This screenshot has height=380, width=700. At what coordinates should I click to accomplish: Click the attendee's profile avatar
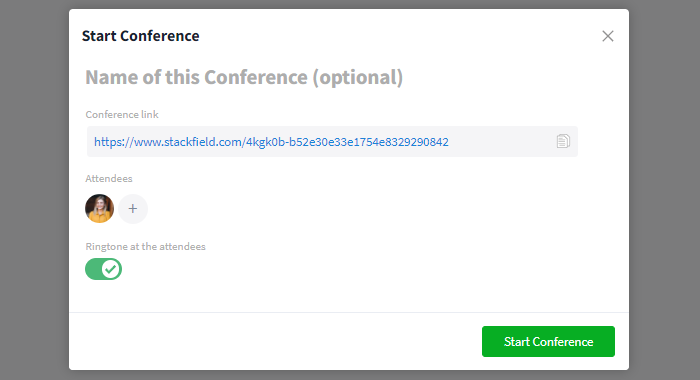tap(100, 209)
